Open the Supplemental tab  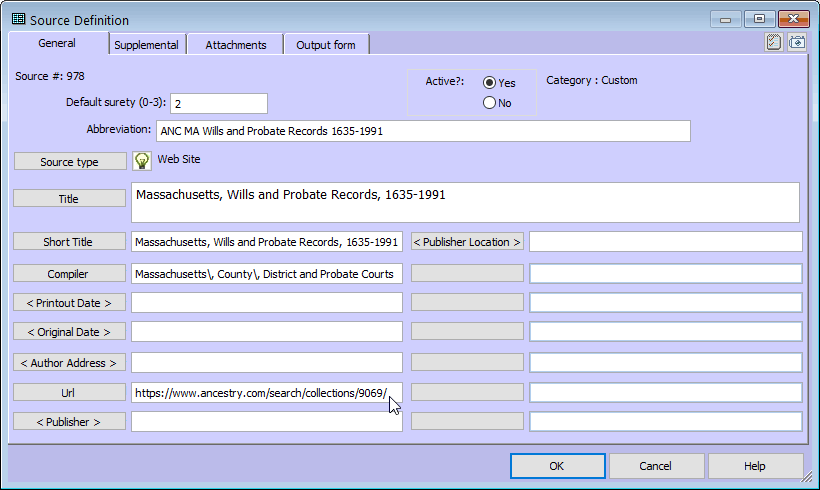pyautogui.click(x=146, y=45)
